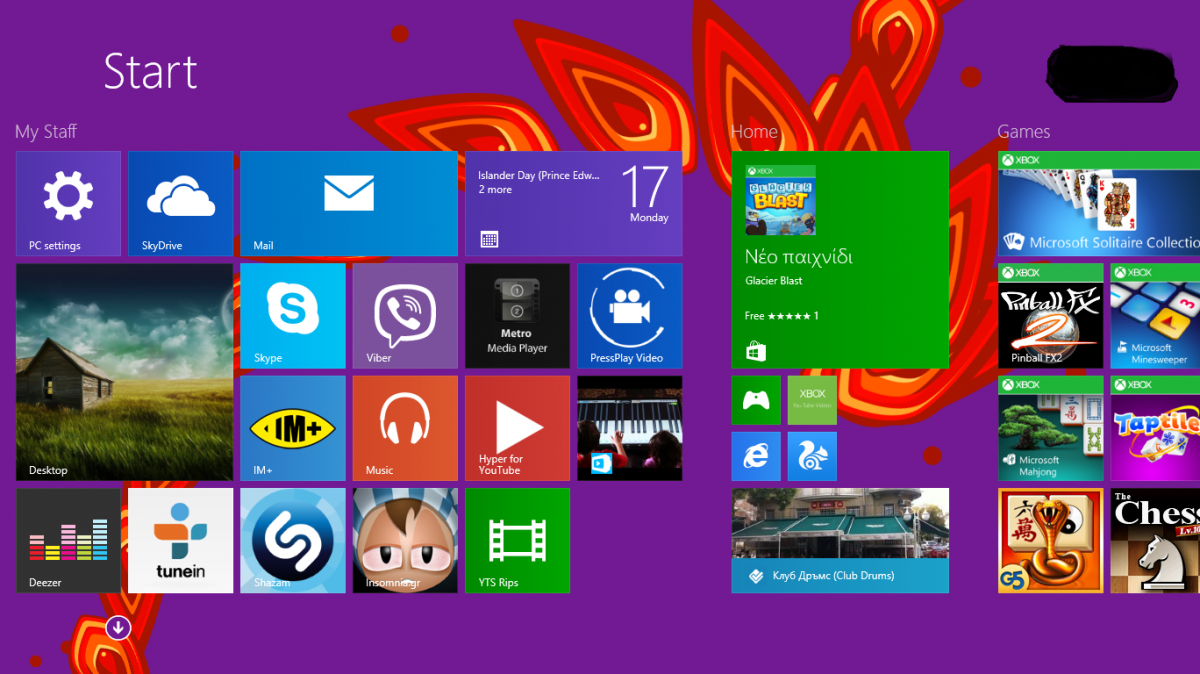The width and height of the screenshot is (1200, 674).
Task: Open Metro Media Player tile
Action: [x=518, y=316]
